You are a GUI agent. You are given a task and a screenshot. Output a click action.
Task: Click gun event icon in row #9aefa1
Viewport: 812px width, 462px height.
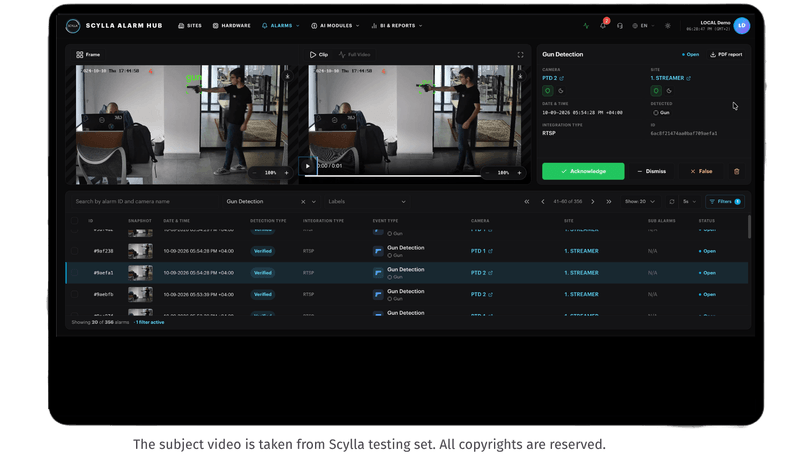point(378,273)
